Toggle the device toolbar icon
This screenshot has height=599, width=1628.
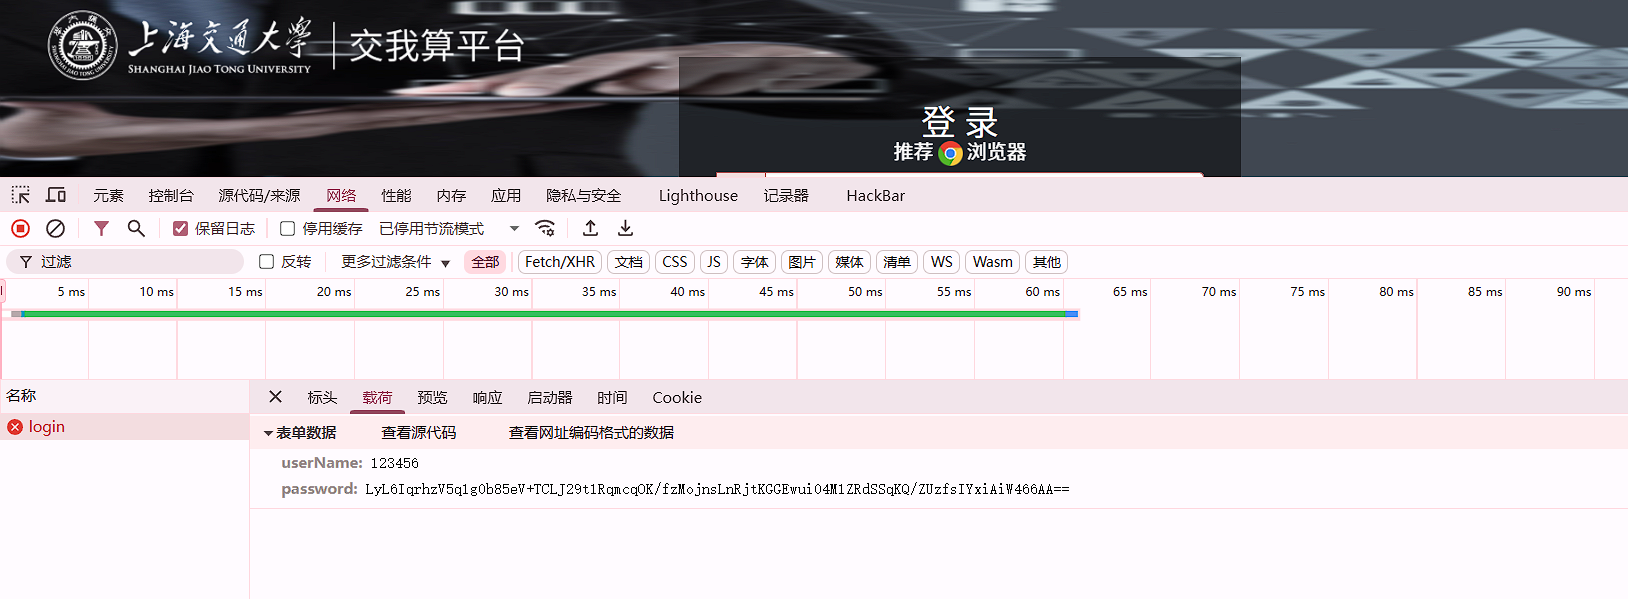click(x=56, y=195)
